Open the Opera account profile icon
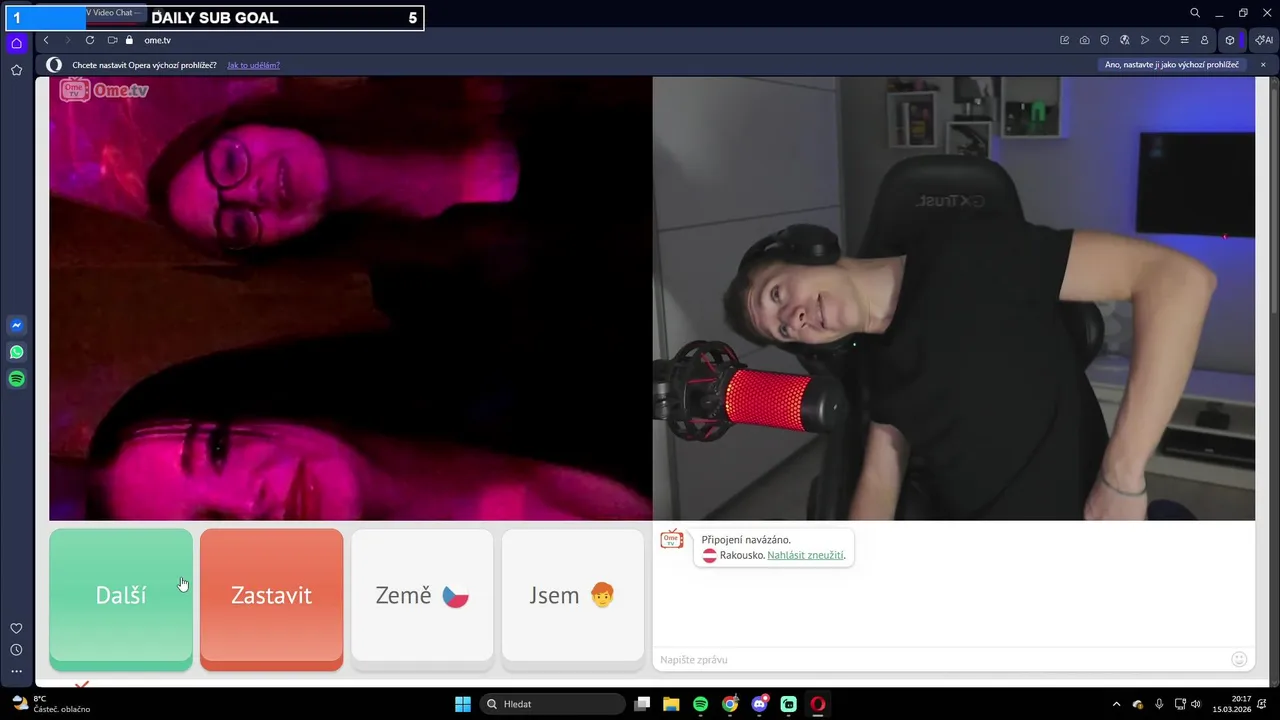 [x=1205, y=40]
